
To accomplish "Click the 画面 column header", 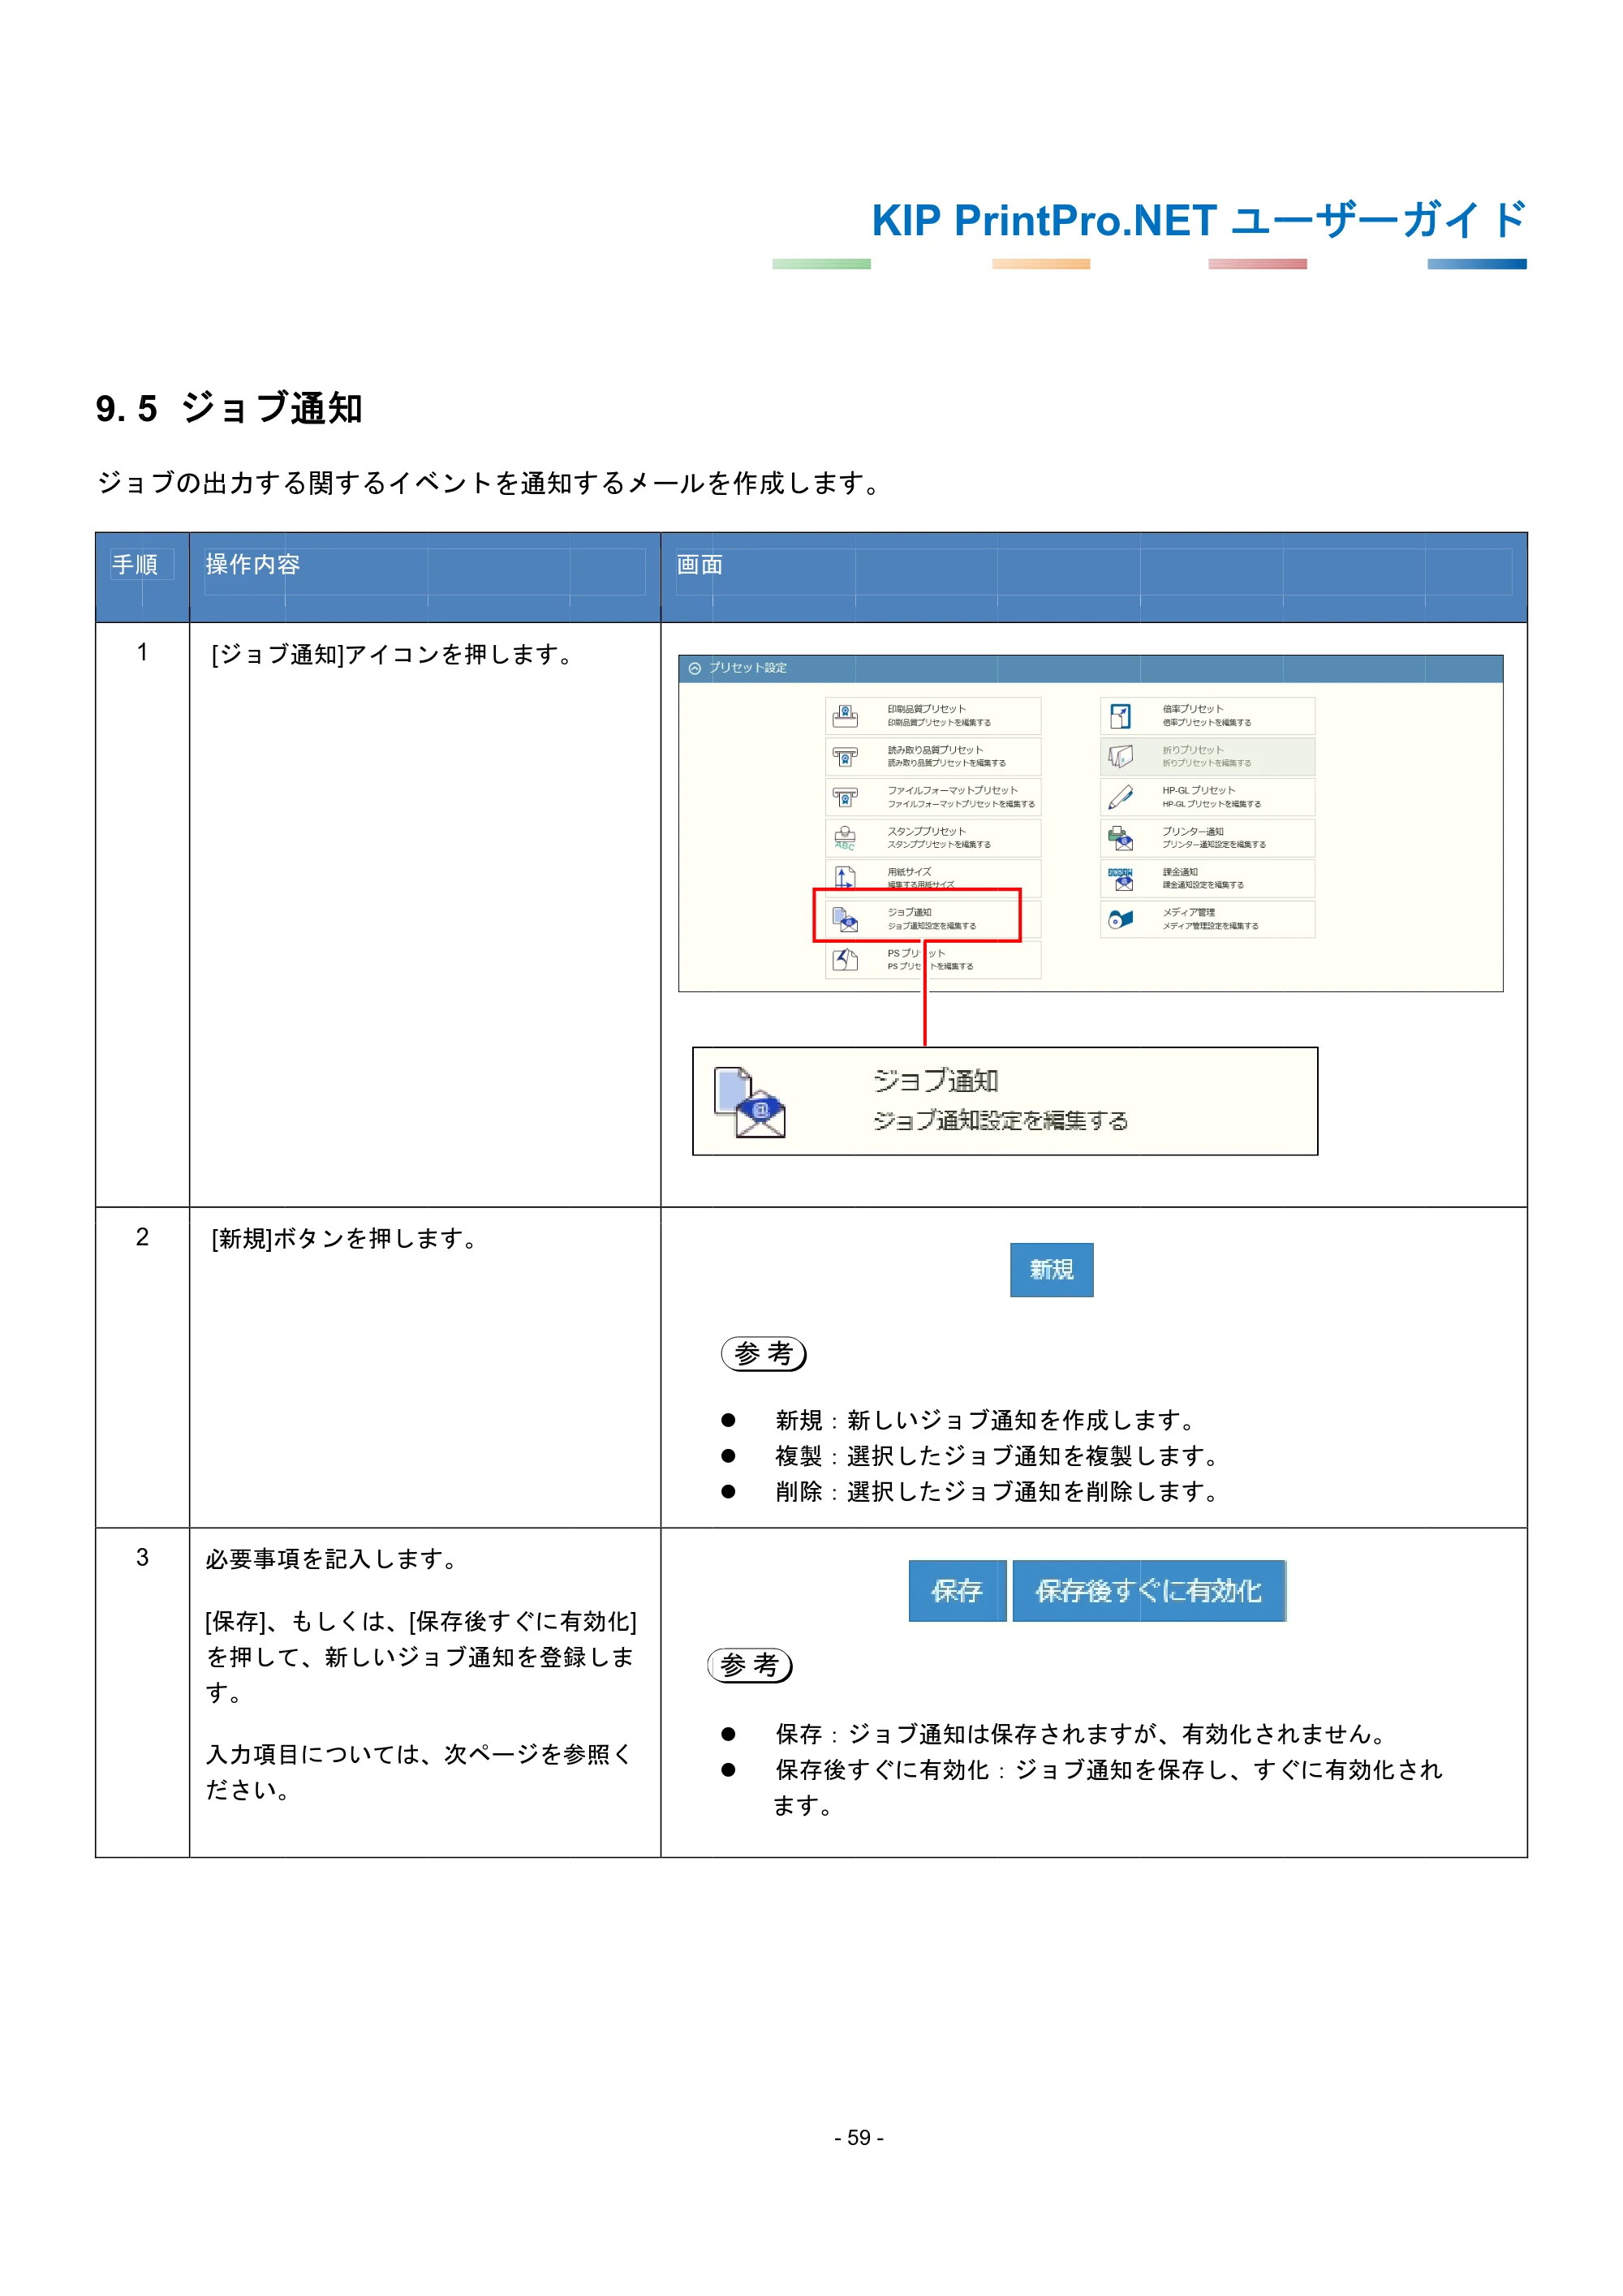I will pos(700,565).
